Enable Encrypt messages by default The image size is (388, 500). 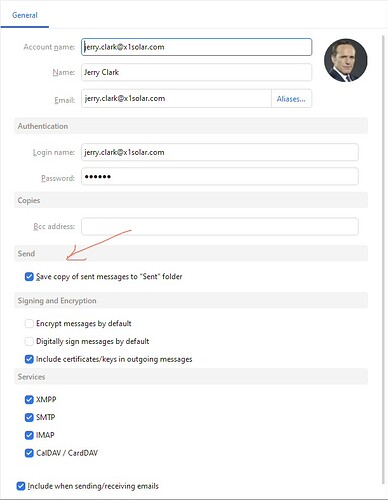[29, 324]
